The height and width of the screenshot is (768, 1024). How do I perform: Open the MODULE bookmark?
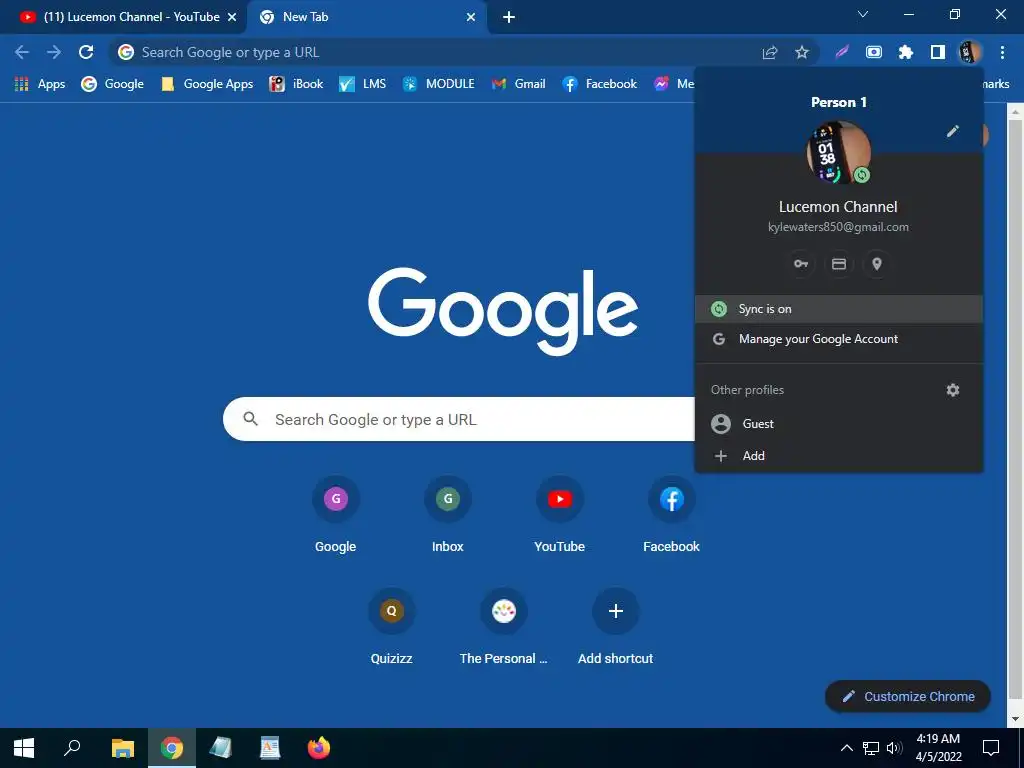tap(439, 84)
